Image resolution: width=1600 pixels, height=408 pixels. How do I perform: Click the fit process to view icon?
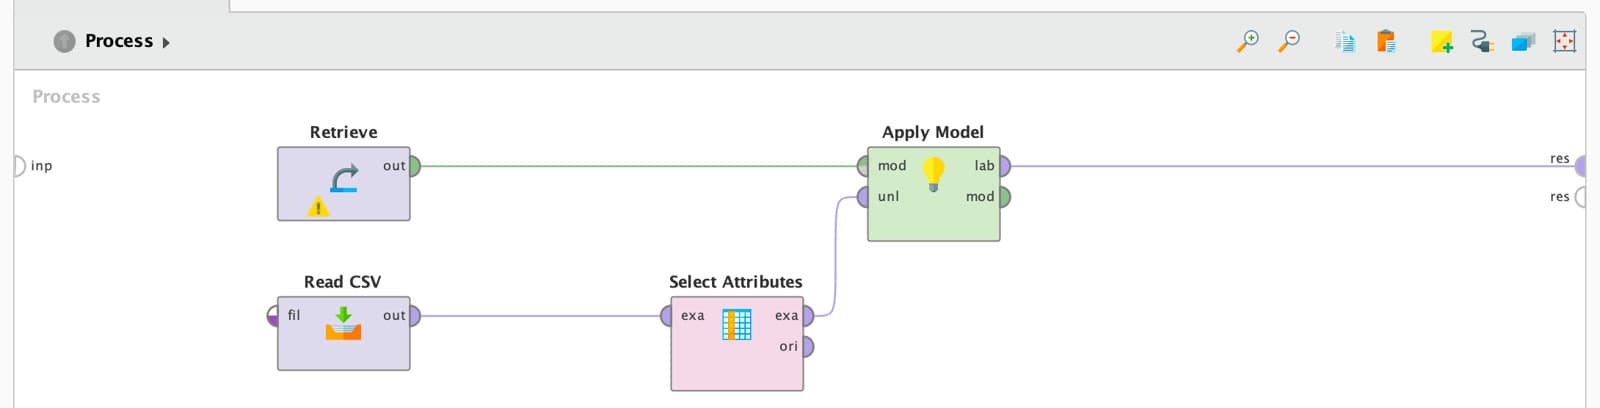tap(1564, 41)
